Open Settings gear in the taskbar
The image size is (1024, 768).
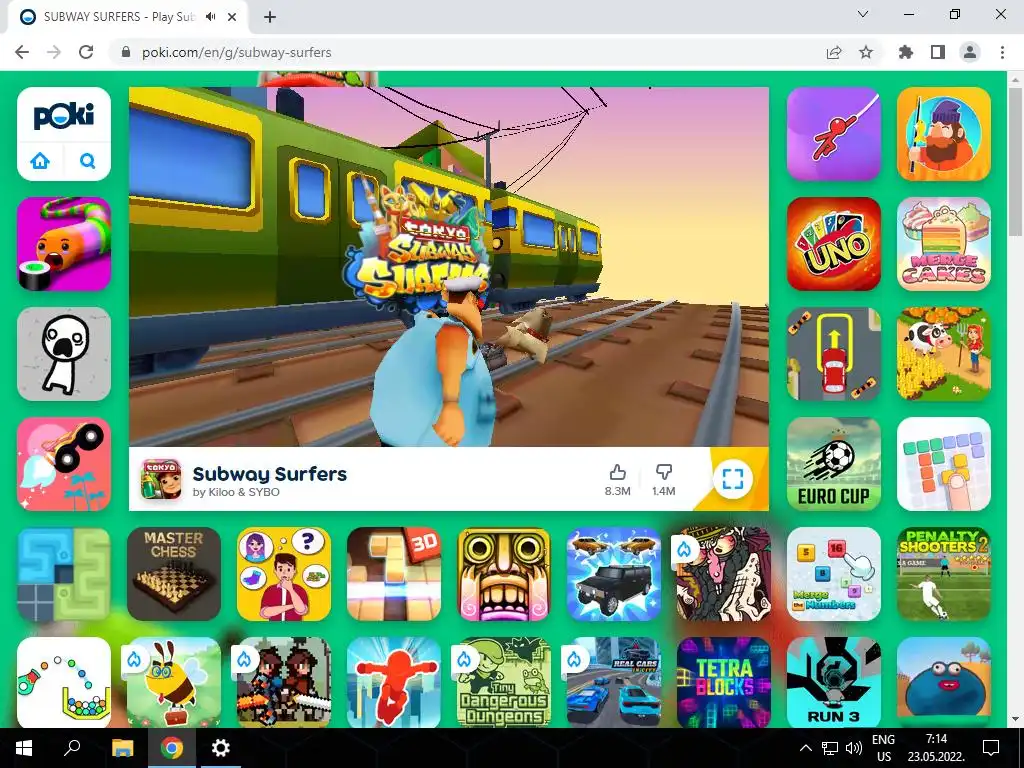pyautogui.click(x=221, y=748)
